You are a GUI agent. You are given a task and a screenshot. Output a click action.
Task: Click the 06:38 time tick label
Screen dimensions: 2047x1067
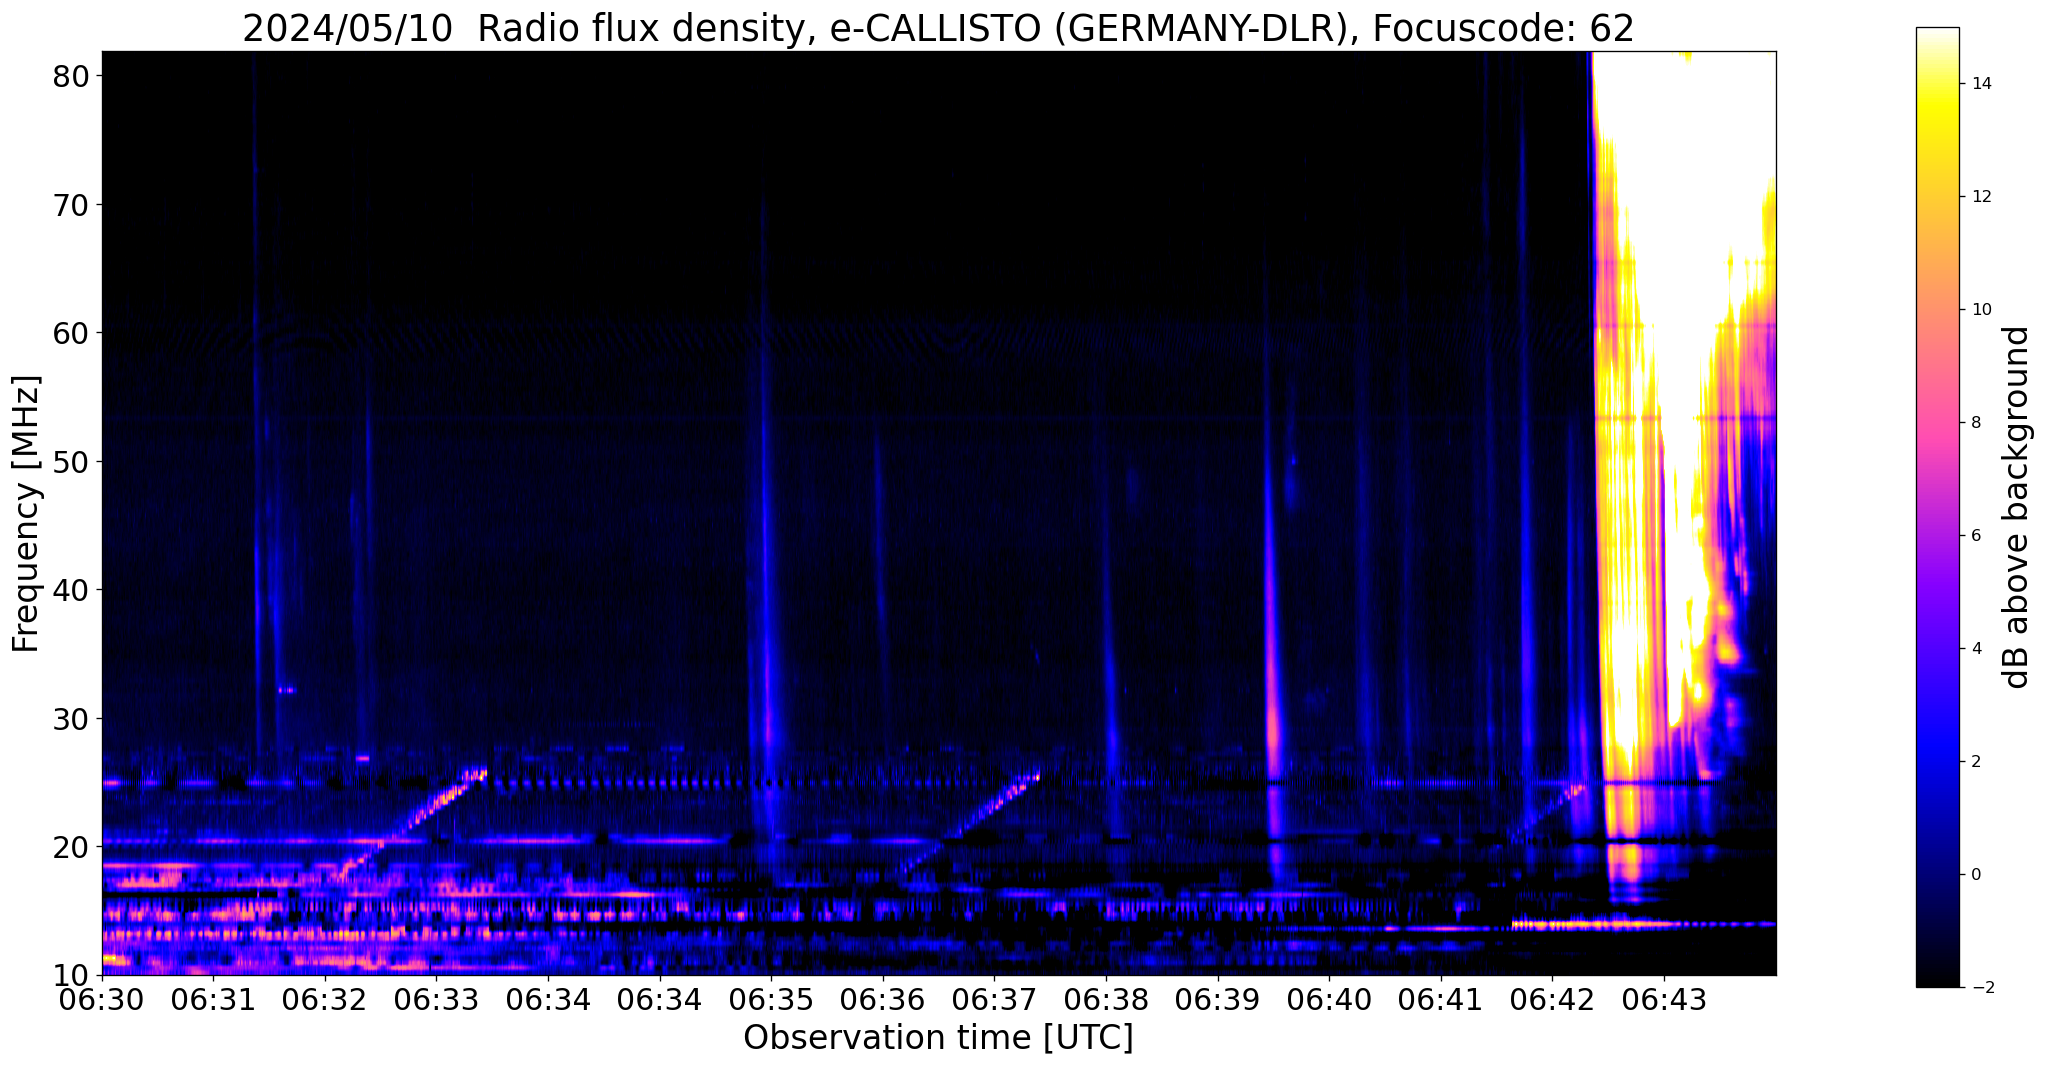[x=1106, y=999]
